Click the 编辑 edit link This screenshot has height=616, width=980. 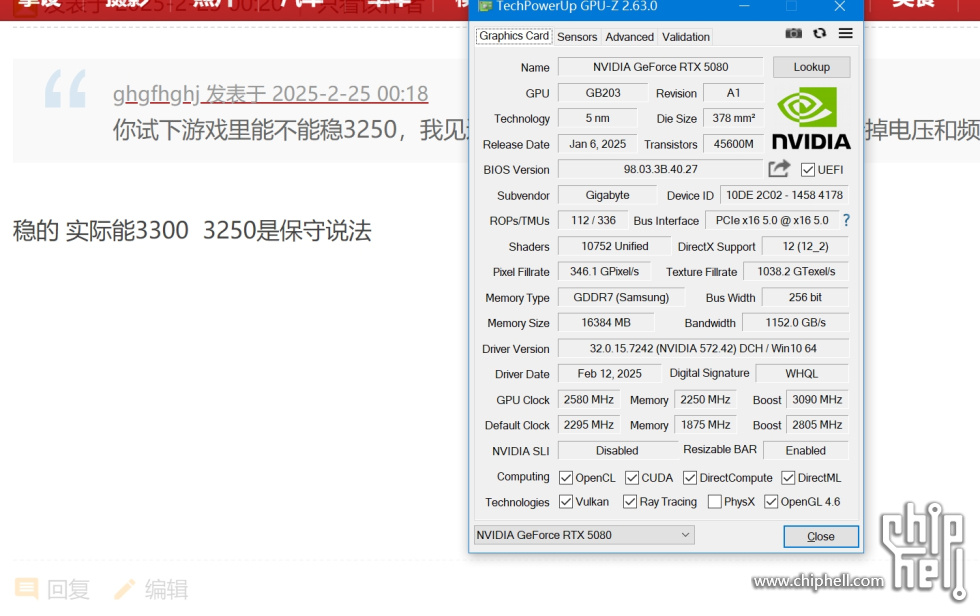tap(166, 589)
